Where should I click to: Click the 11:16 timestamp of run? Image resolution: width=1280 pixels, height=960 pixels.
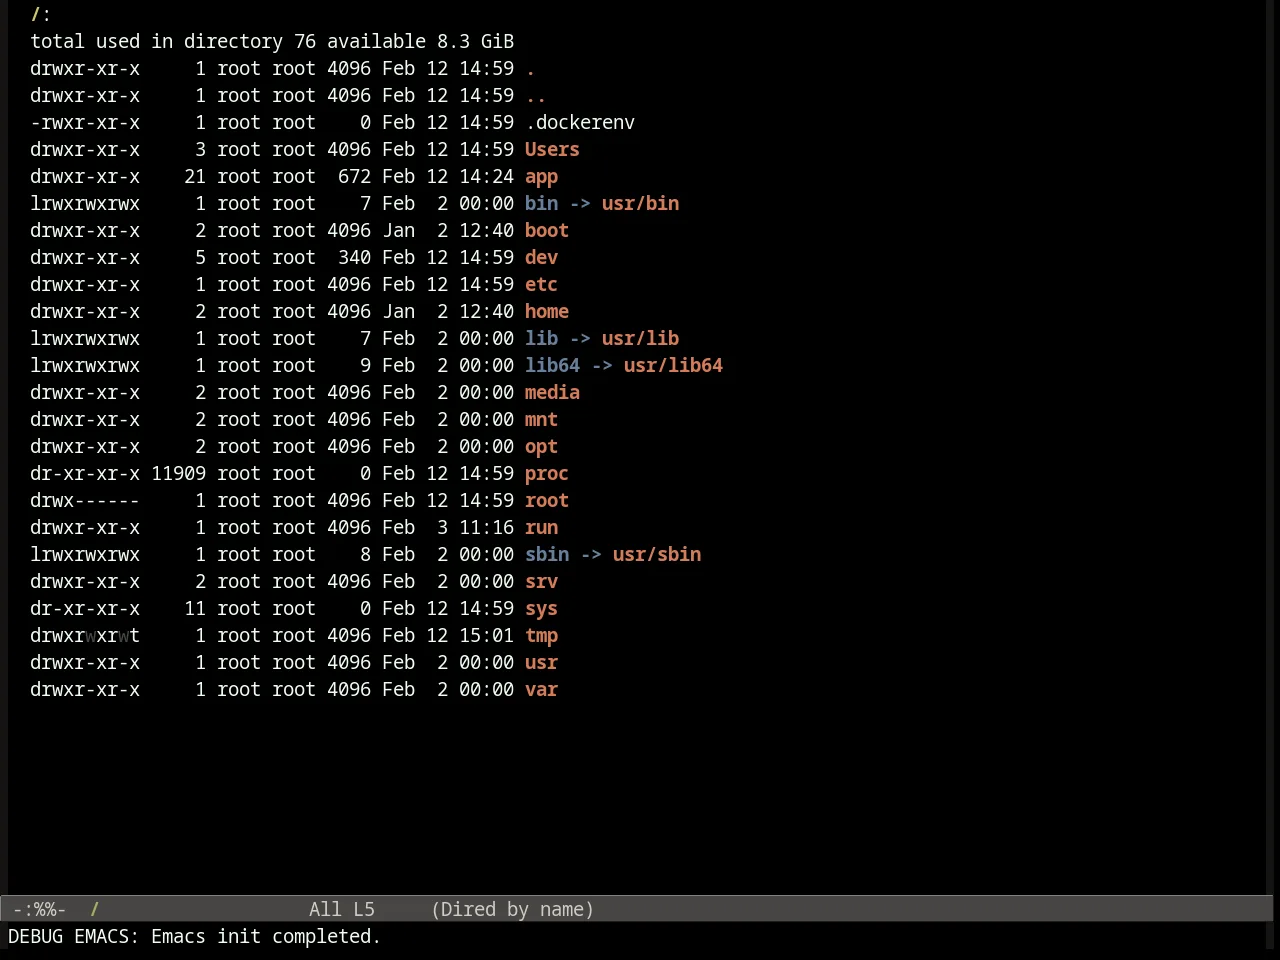click(486, 528)
